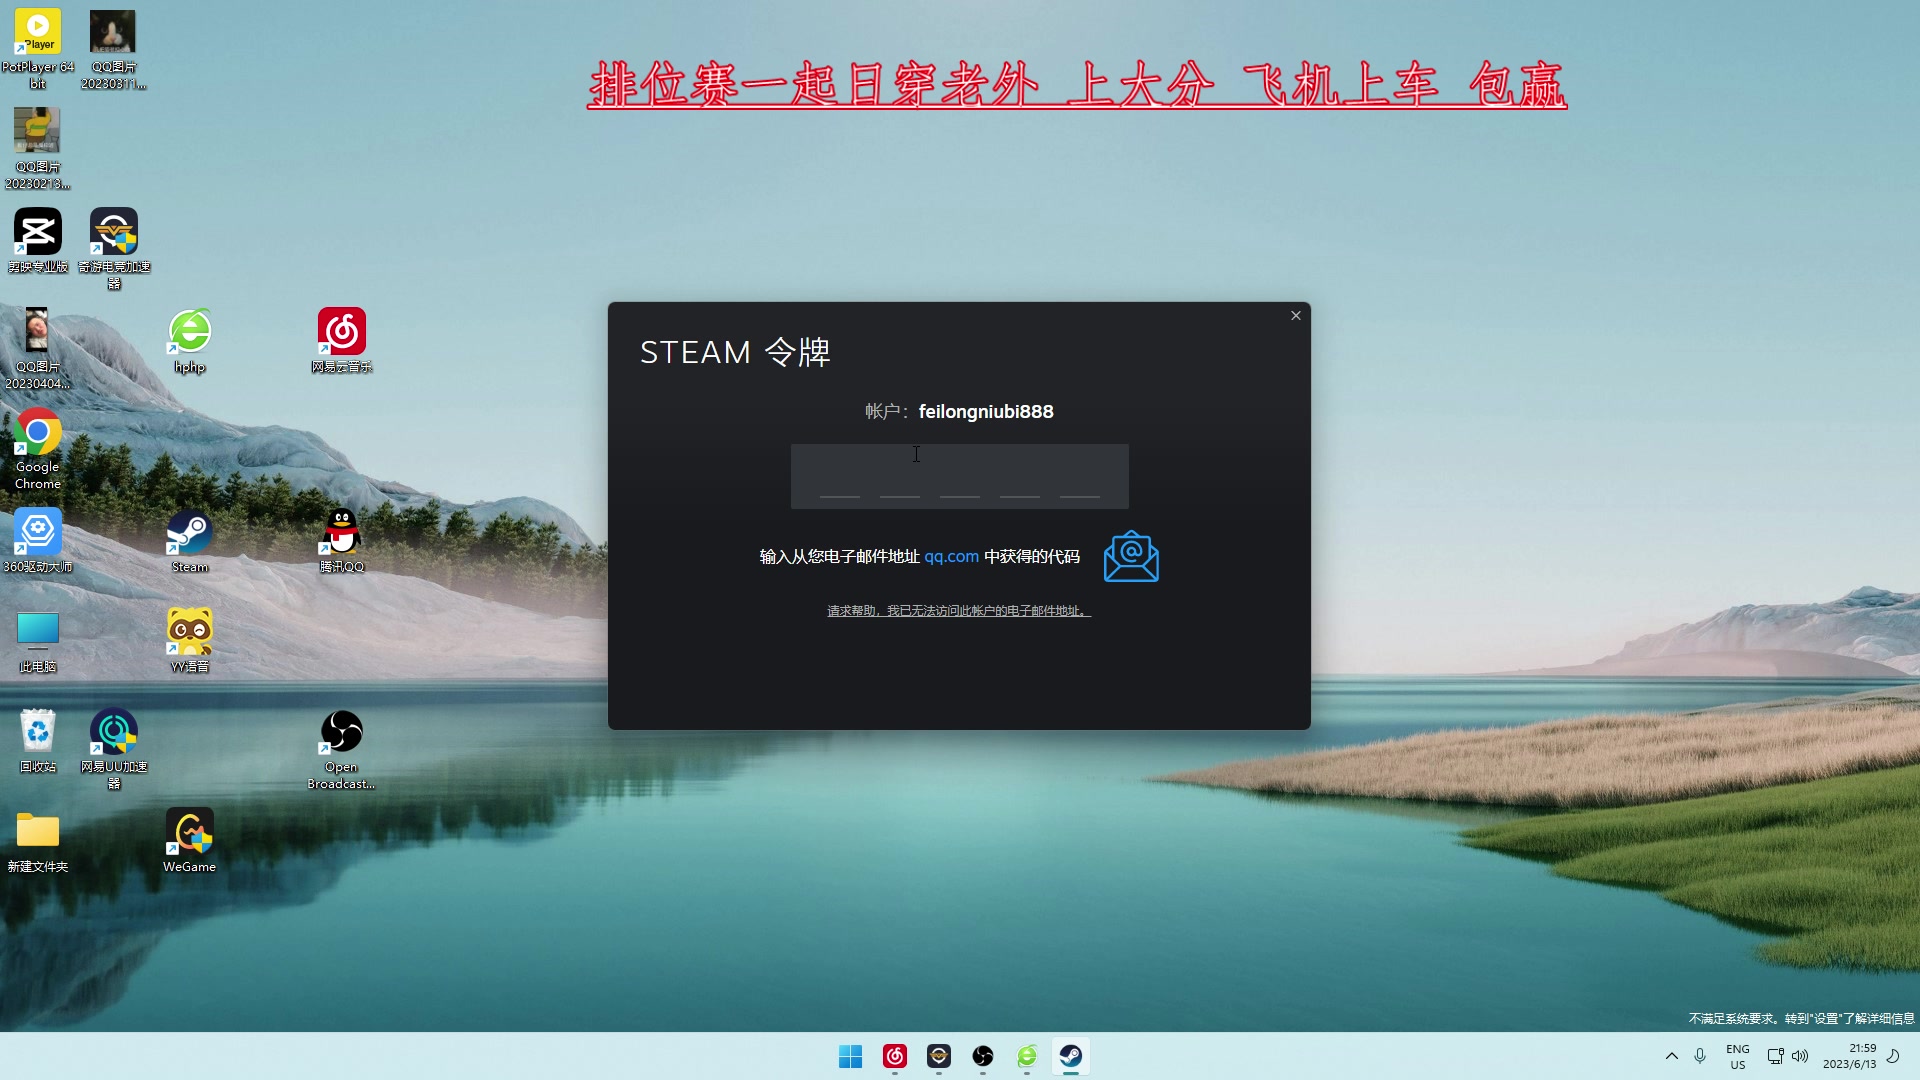Open 360驱动大师 desktop shortcut
The width and height of the screenshot is (1920, 1080).
click(x=38, y=540)
